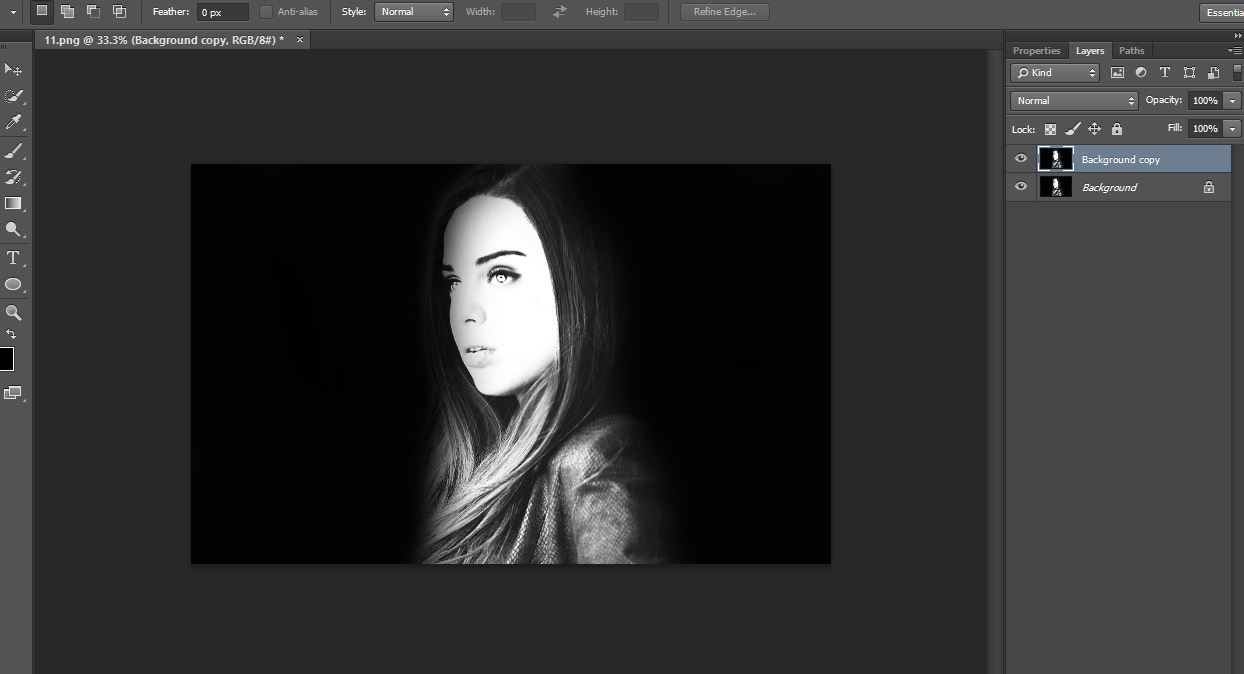
Task: Select the Move tool
Action: click(13, 70)
